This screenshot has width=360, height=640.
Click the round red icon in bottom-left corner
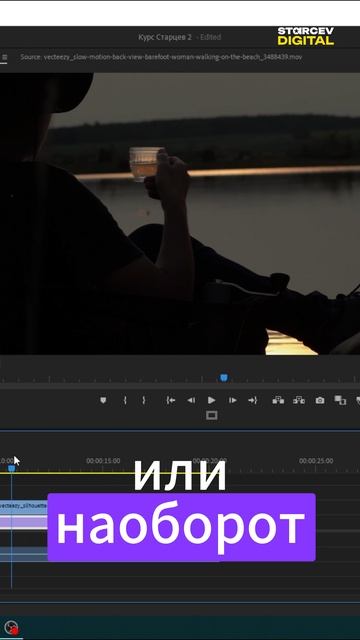[12, 627]
